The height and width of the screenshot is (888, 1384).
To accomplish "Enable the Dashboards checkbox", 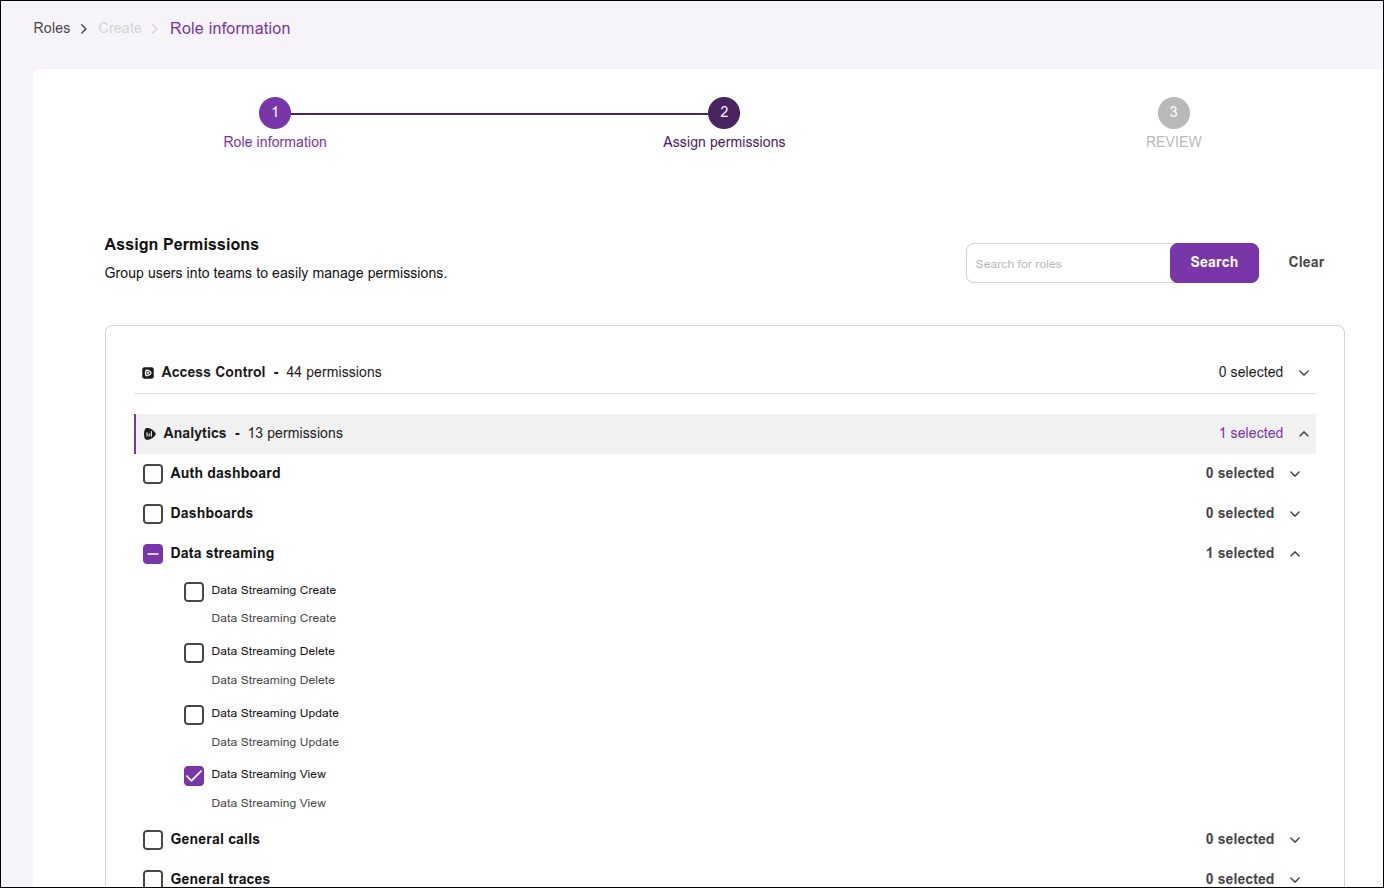I will pos(152,513).
